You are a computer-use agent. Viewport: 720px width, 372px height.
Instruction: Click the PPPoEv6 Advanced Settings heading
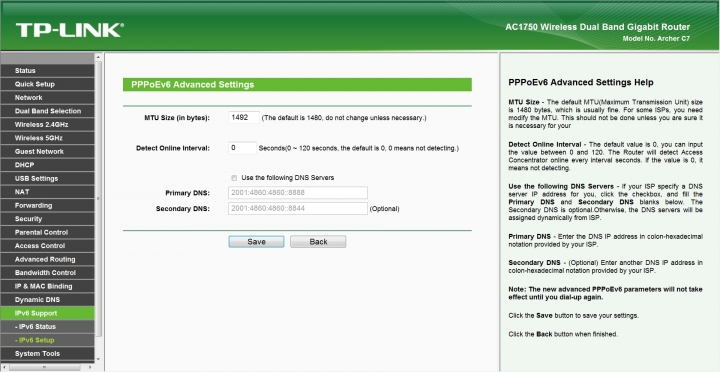tap(192, 85)
